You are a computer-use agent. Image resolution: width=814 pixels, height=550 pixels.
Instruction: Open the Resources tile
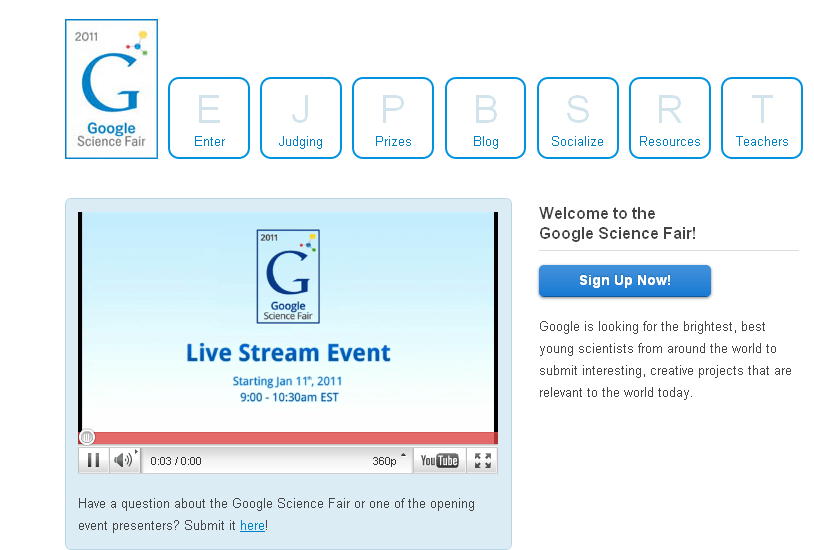pyautogui.click(x=670, y=118)
